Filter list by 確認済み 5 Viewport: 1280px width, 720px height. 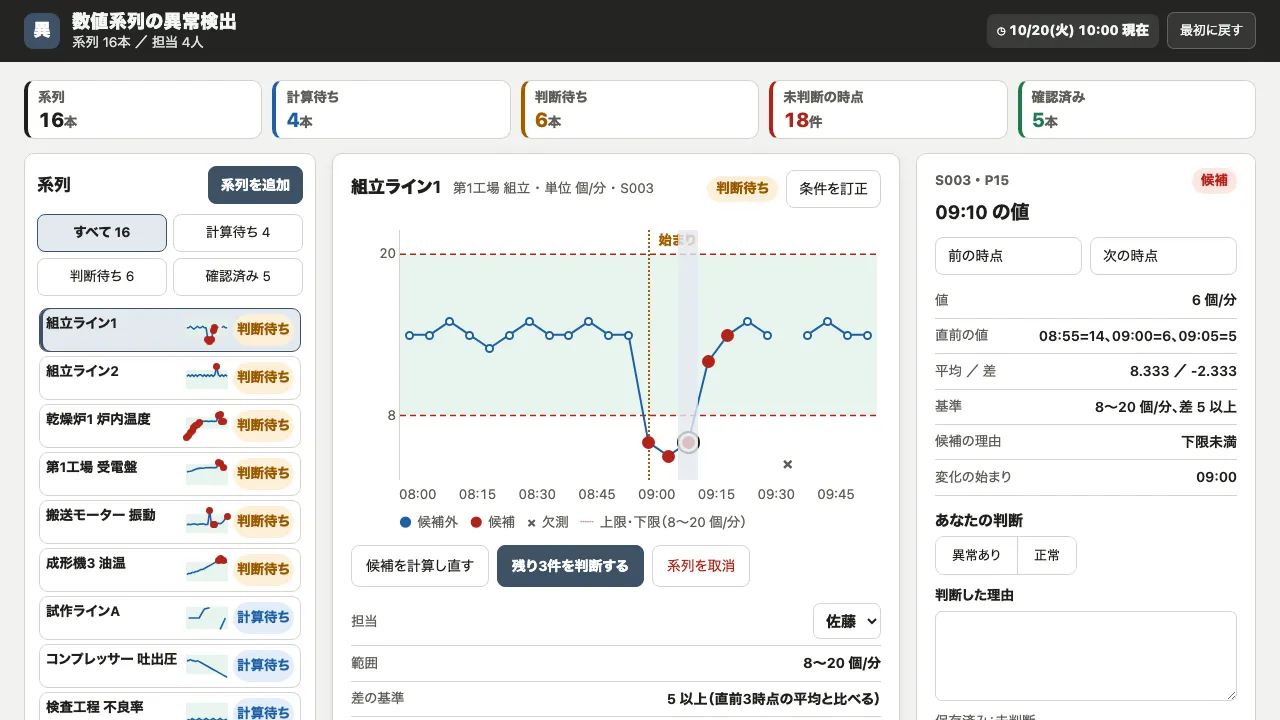pyautogui.click(x=238, y=277)
